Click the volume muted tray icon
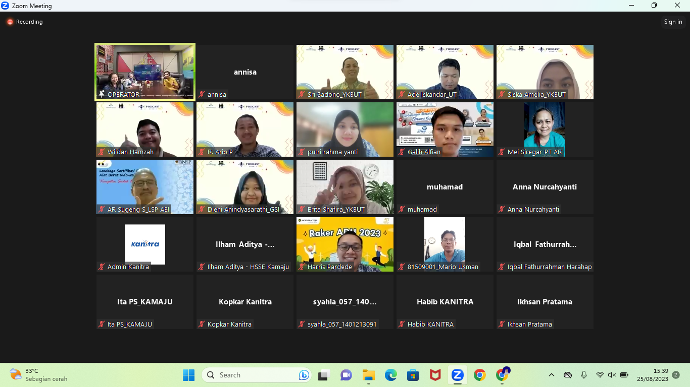Screen dimensions: 690x387 (612, 375)
